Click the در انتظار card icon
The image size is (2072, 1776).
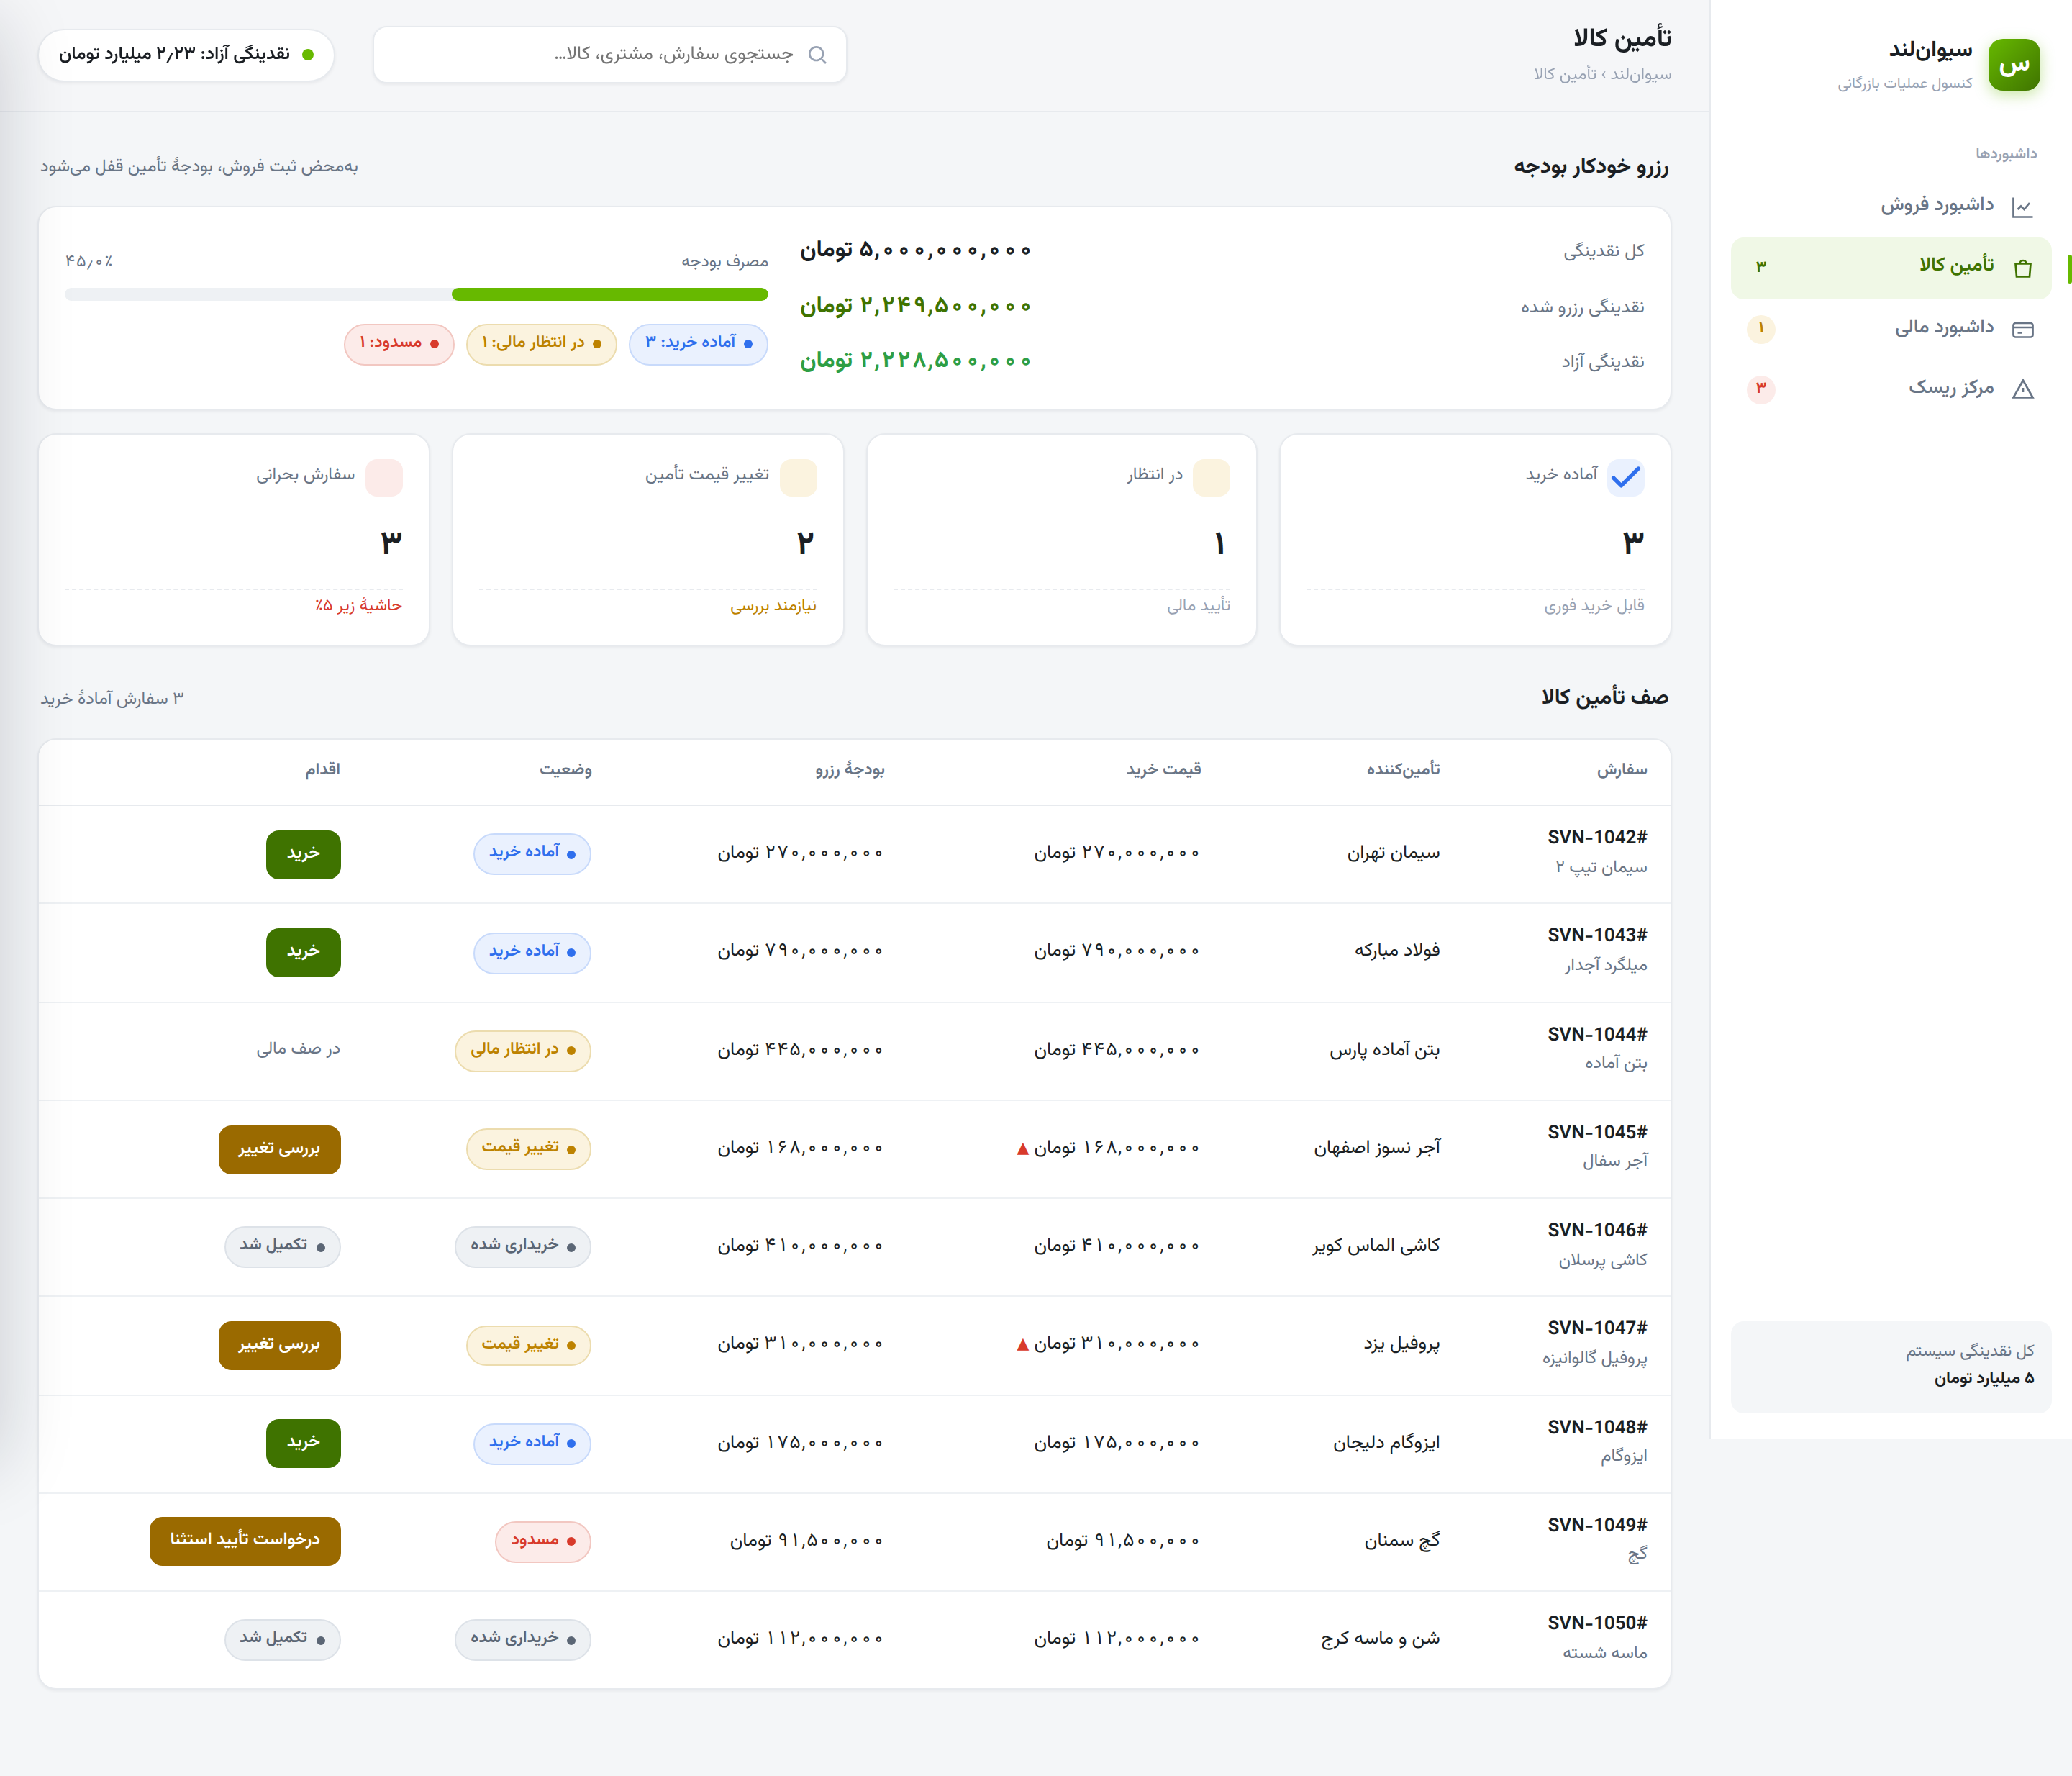1211,477
